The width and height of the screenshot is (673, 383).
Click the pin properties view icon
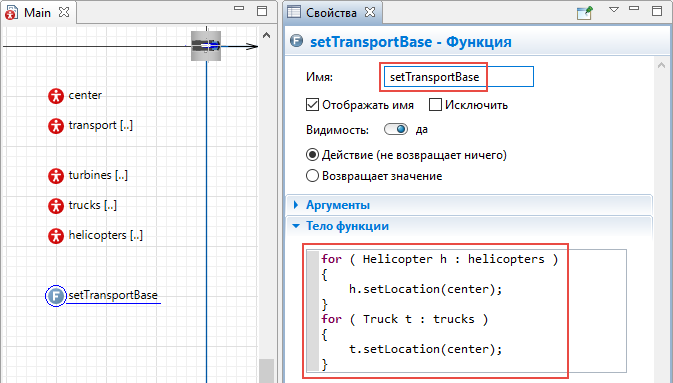pyautogui.click(x=585, y=13)
